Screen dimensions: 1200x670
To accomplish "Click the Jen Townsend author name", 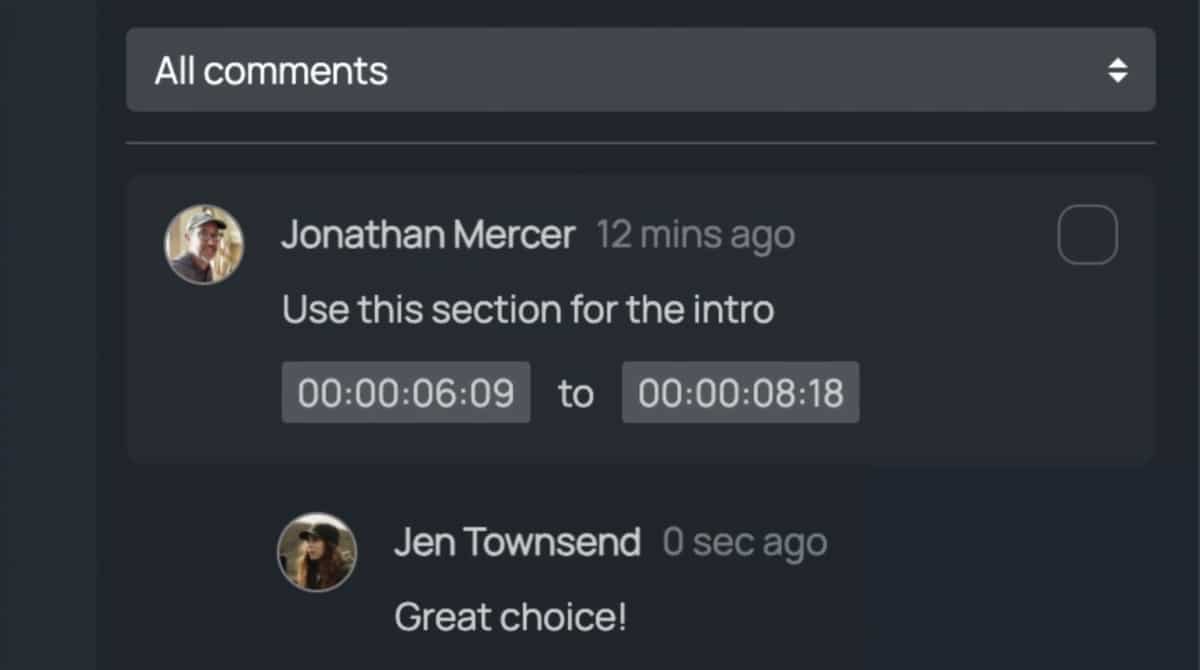I will click(x=517, y=543).
